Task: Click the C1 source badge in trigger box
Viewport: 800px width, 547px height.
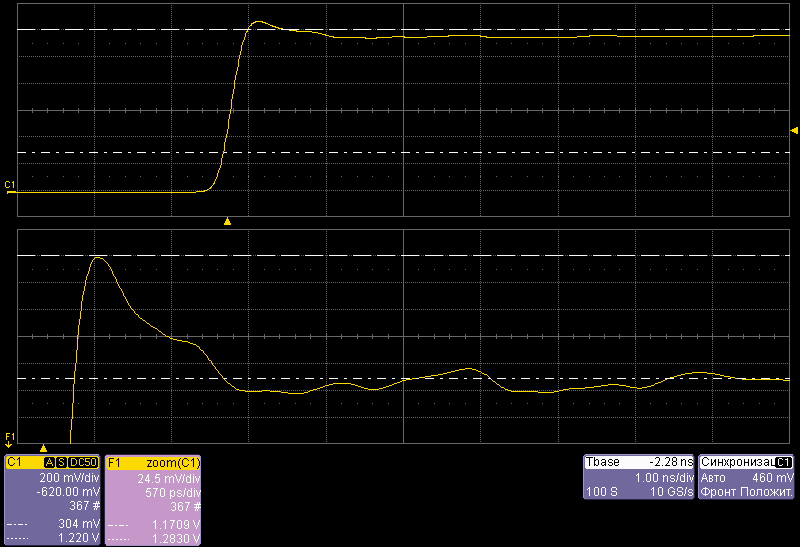Action: pos(784,462)
